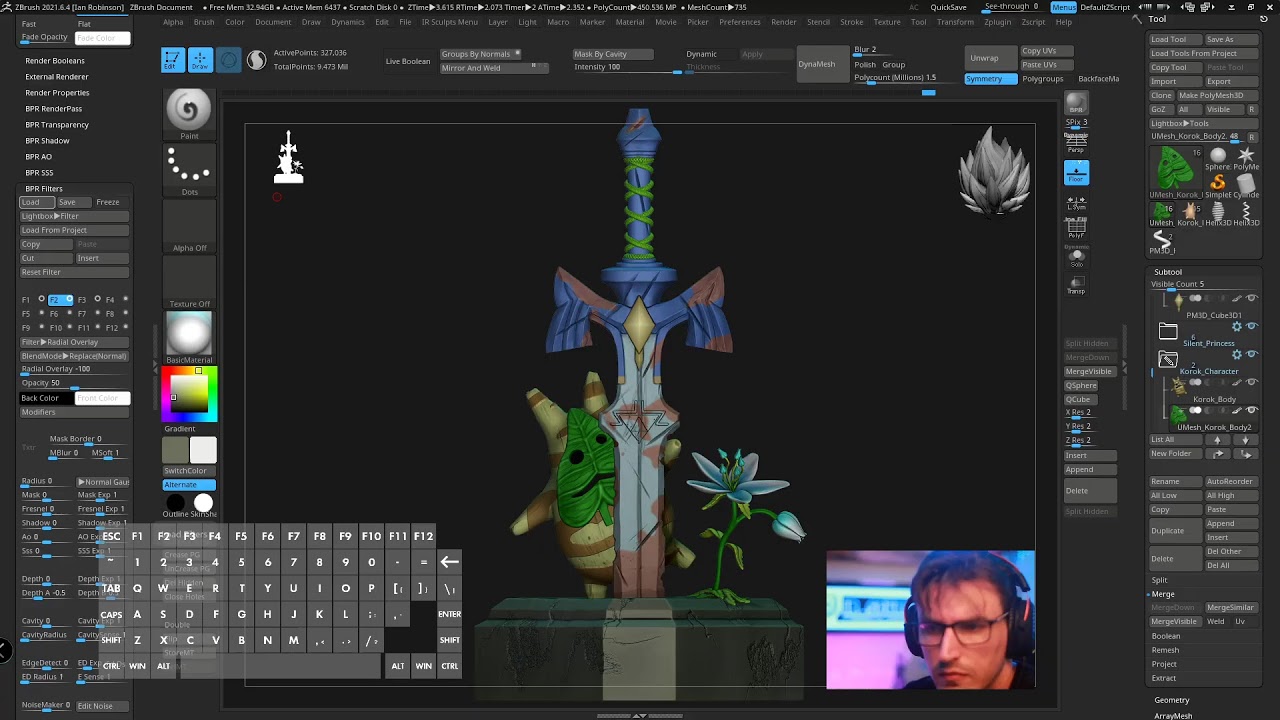Image resolution: width=1280 pixels, height=720 pixels.
Task: Open the Texture Off selector
Action: point(189,280)
